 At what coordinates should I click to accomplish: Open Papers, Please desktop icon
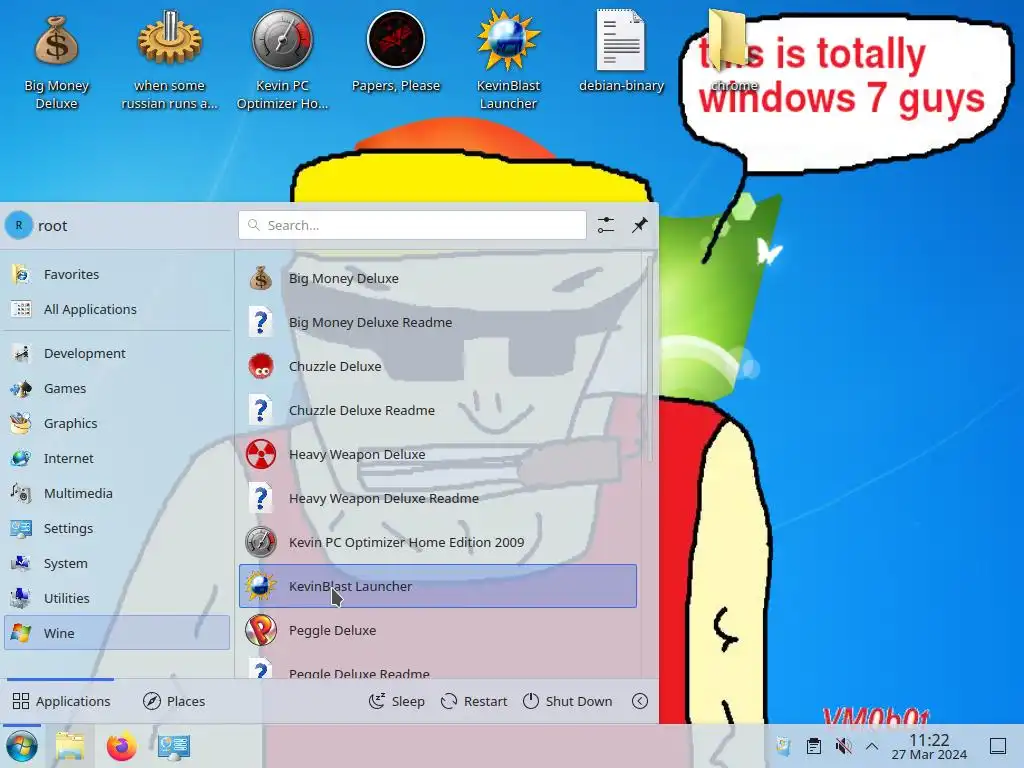click(396, 52)
